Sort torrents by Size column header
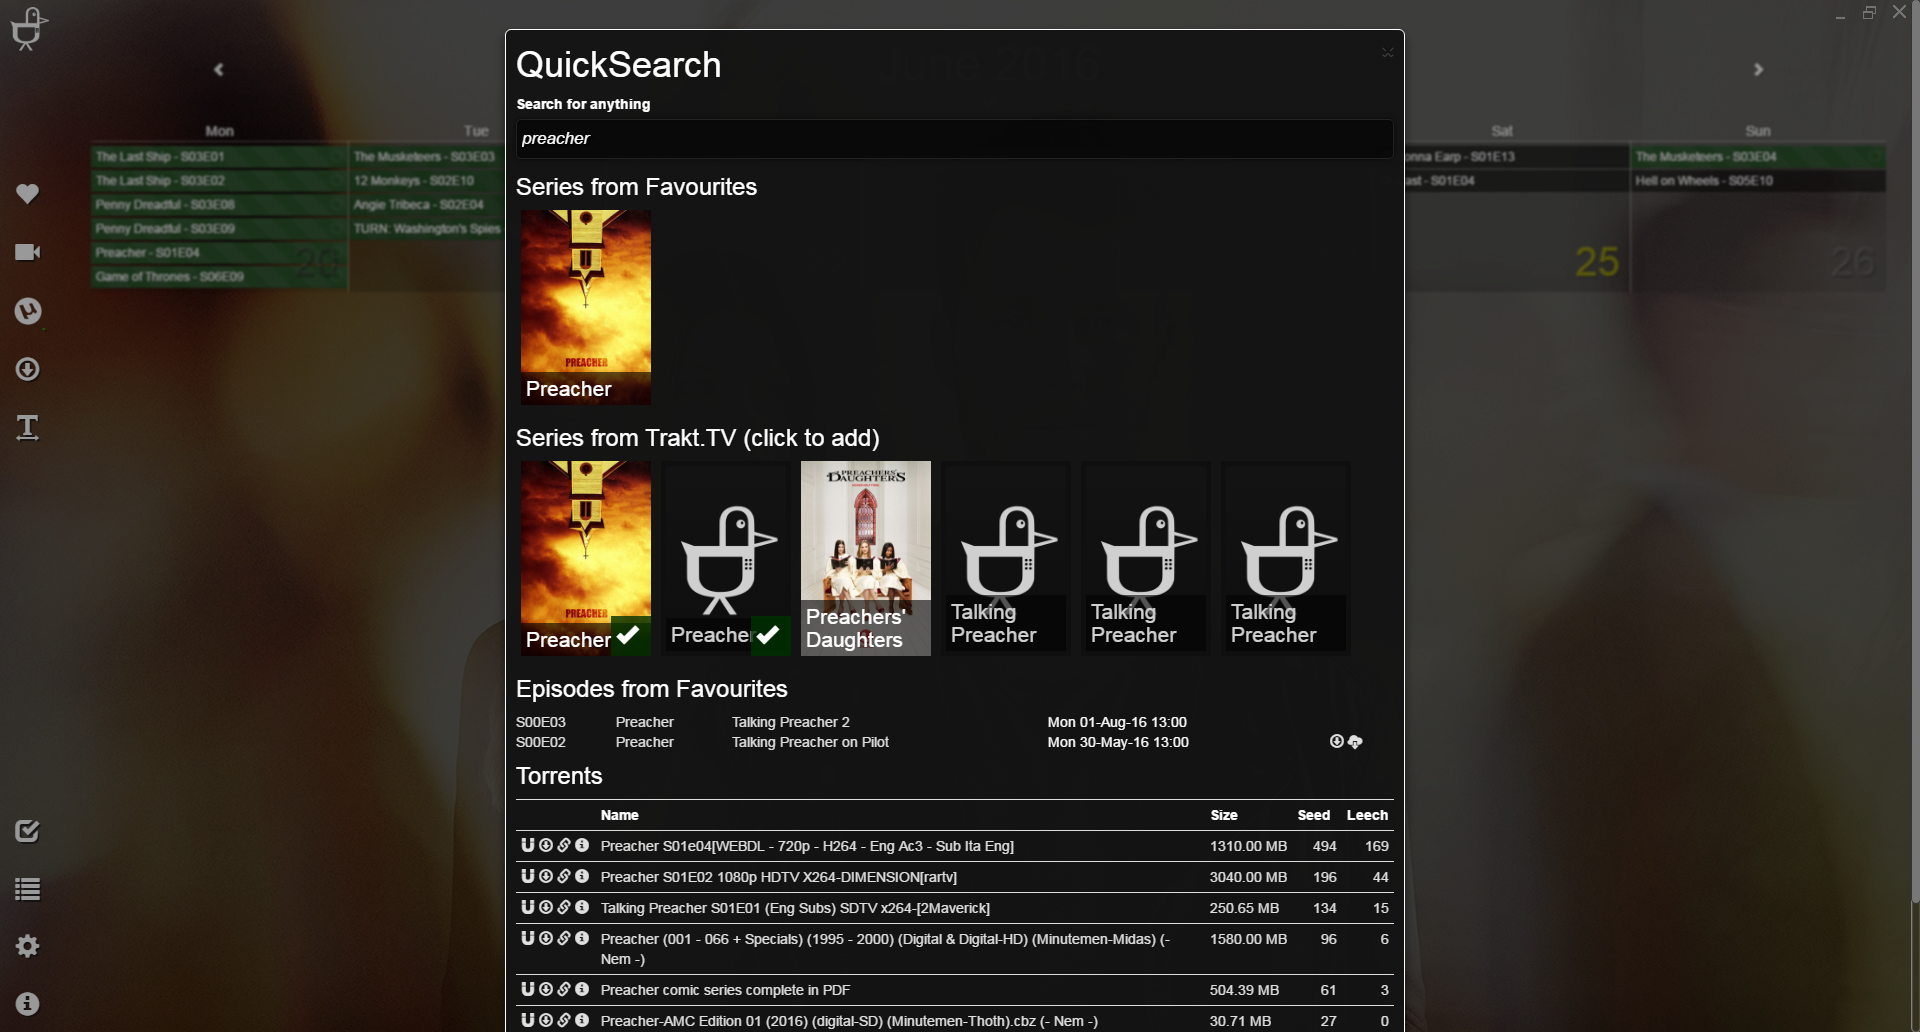The height and width of the screenshot is (1032, 1920). click(x=1224, y=815)
